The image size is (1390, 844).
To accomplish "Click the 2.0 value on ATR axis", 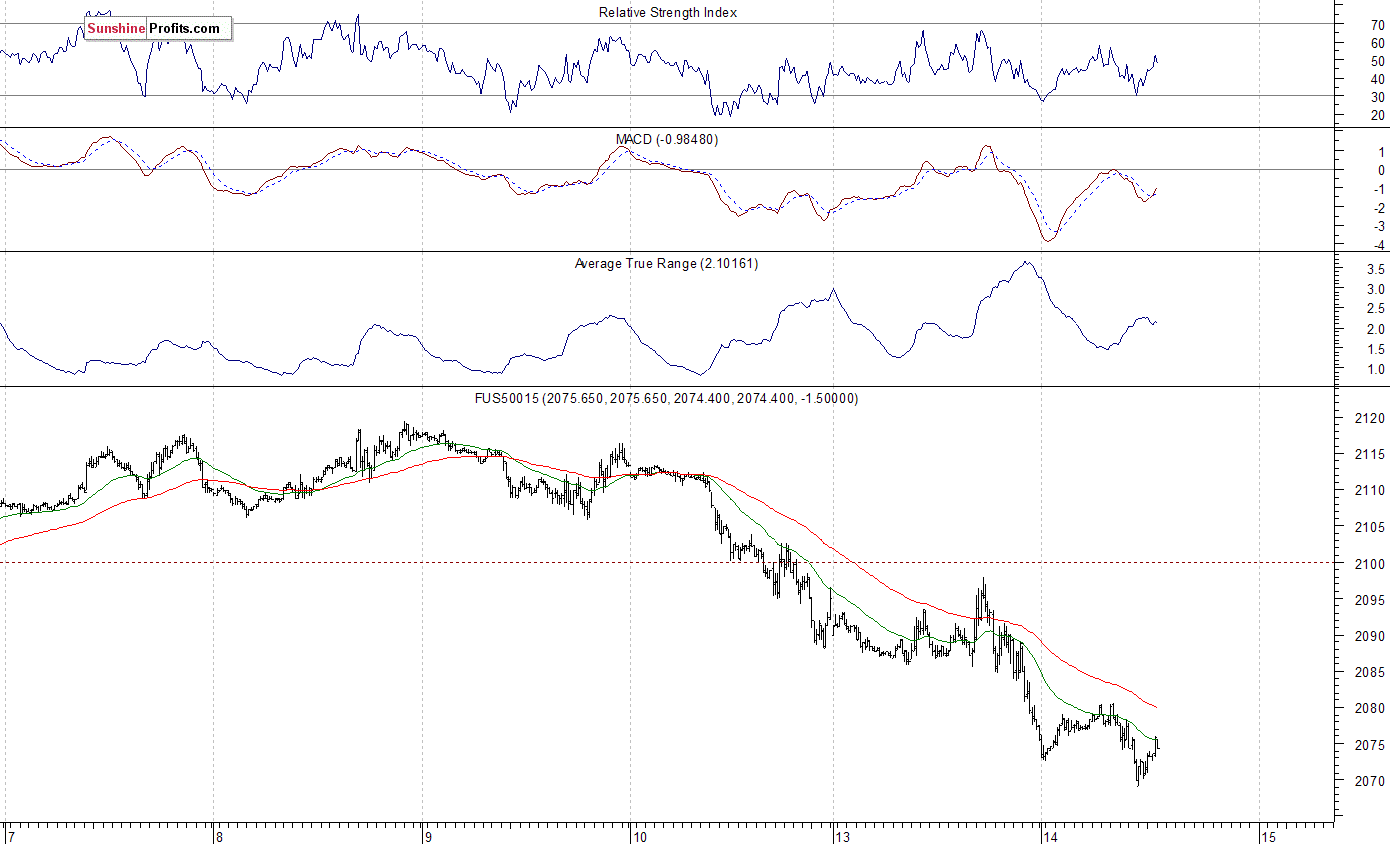I will coord(1375,329).
